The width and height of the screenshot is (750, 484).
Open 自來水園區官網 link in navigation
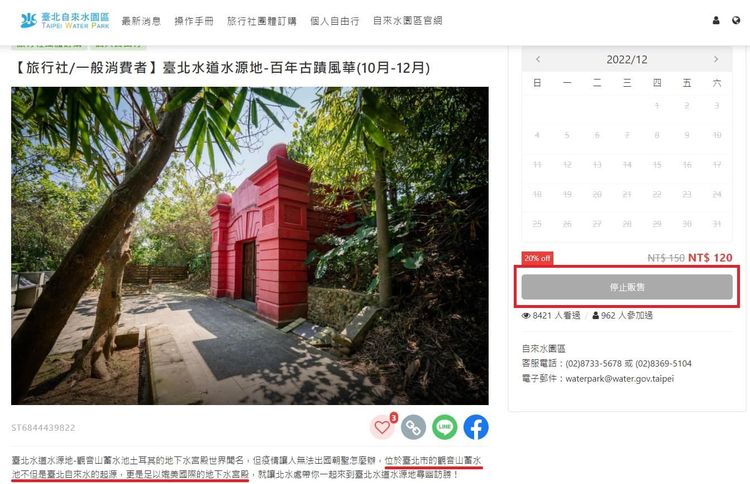(408, 21)
